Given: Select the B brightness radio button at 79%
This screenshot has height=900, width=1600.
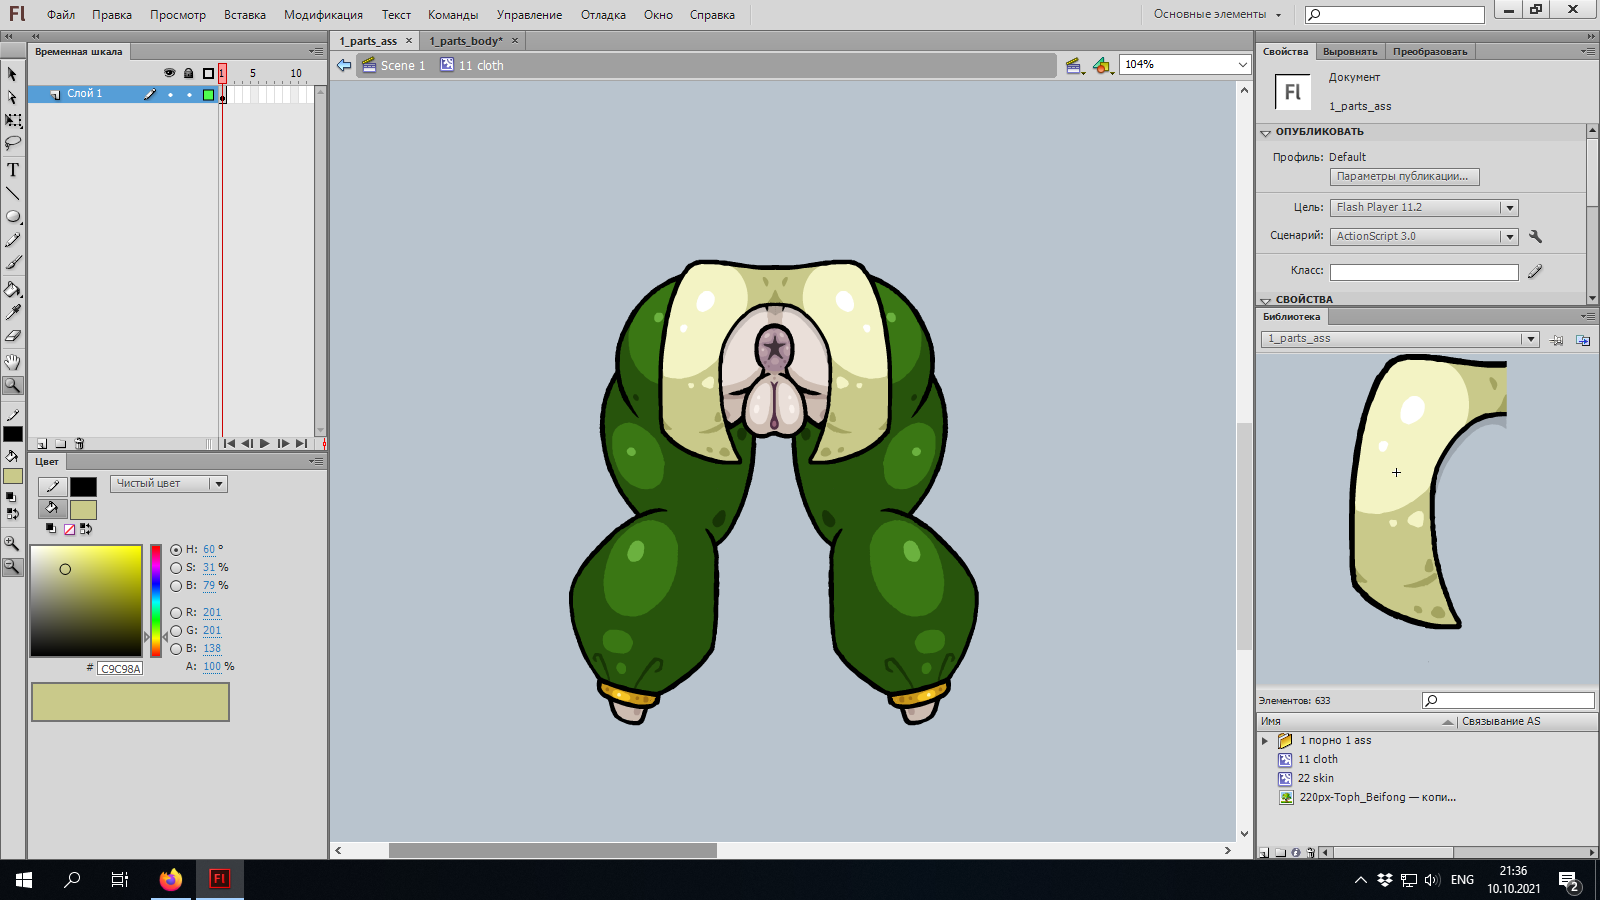Looking at the screenshot, I should coord(176,586).
